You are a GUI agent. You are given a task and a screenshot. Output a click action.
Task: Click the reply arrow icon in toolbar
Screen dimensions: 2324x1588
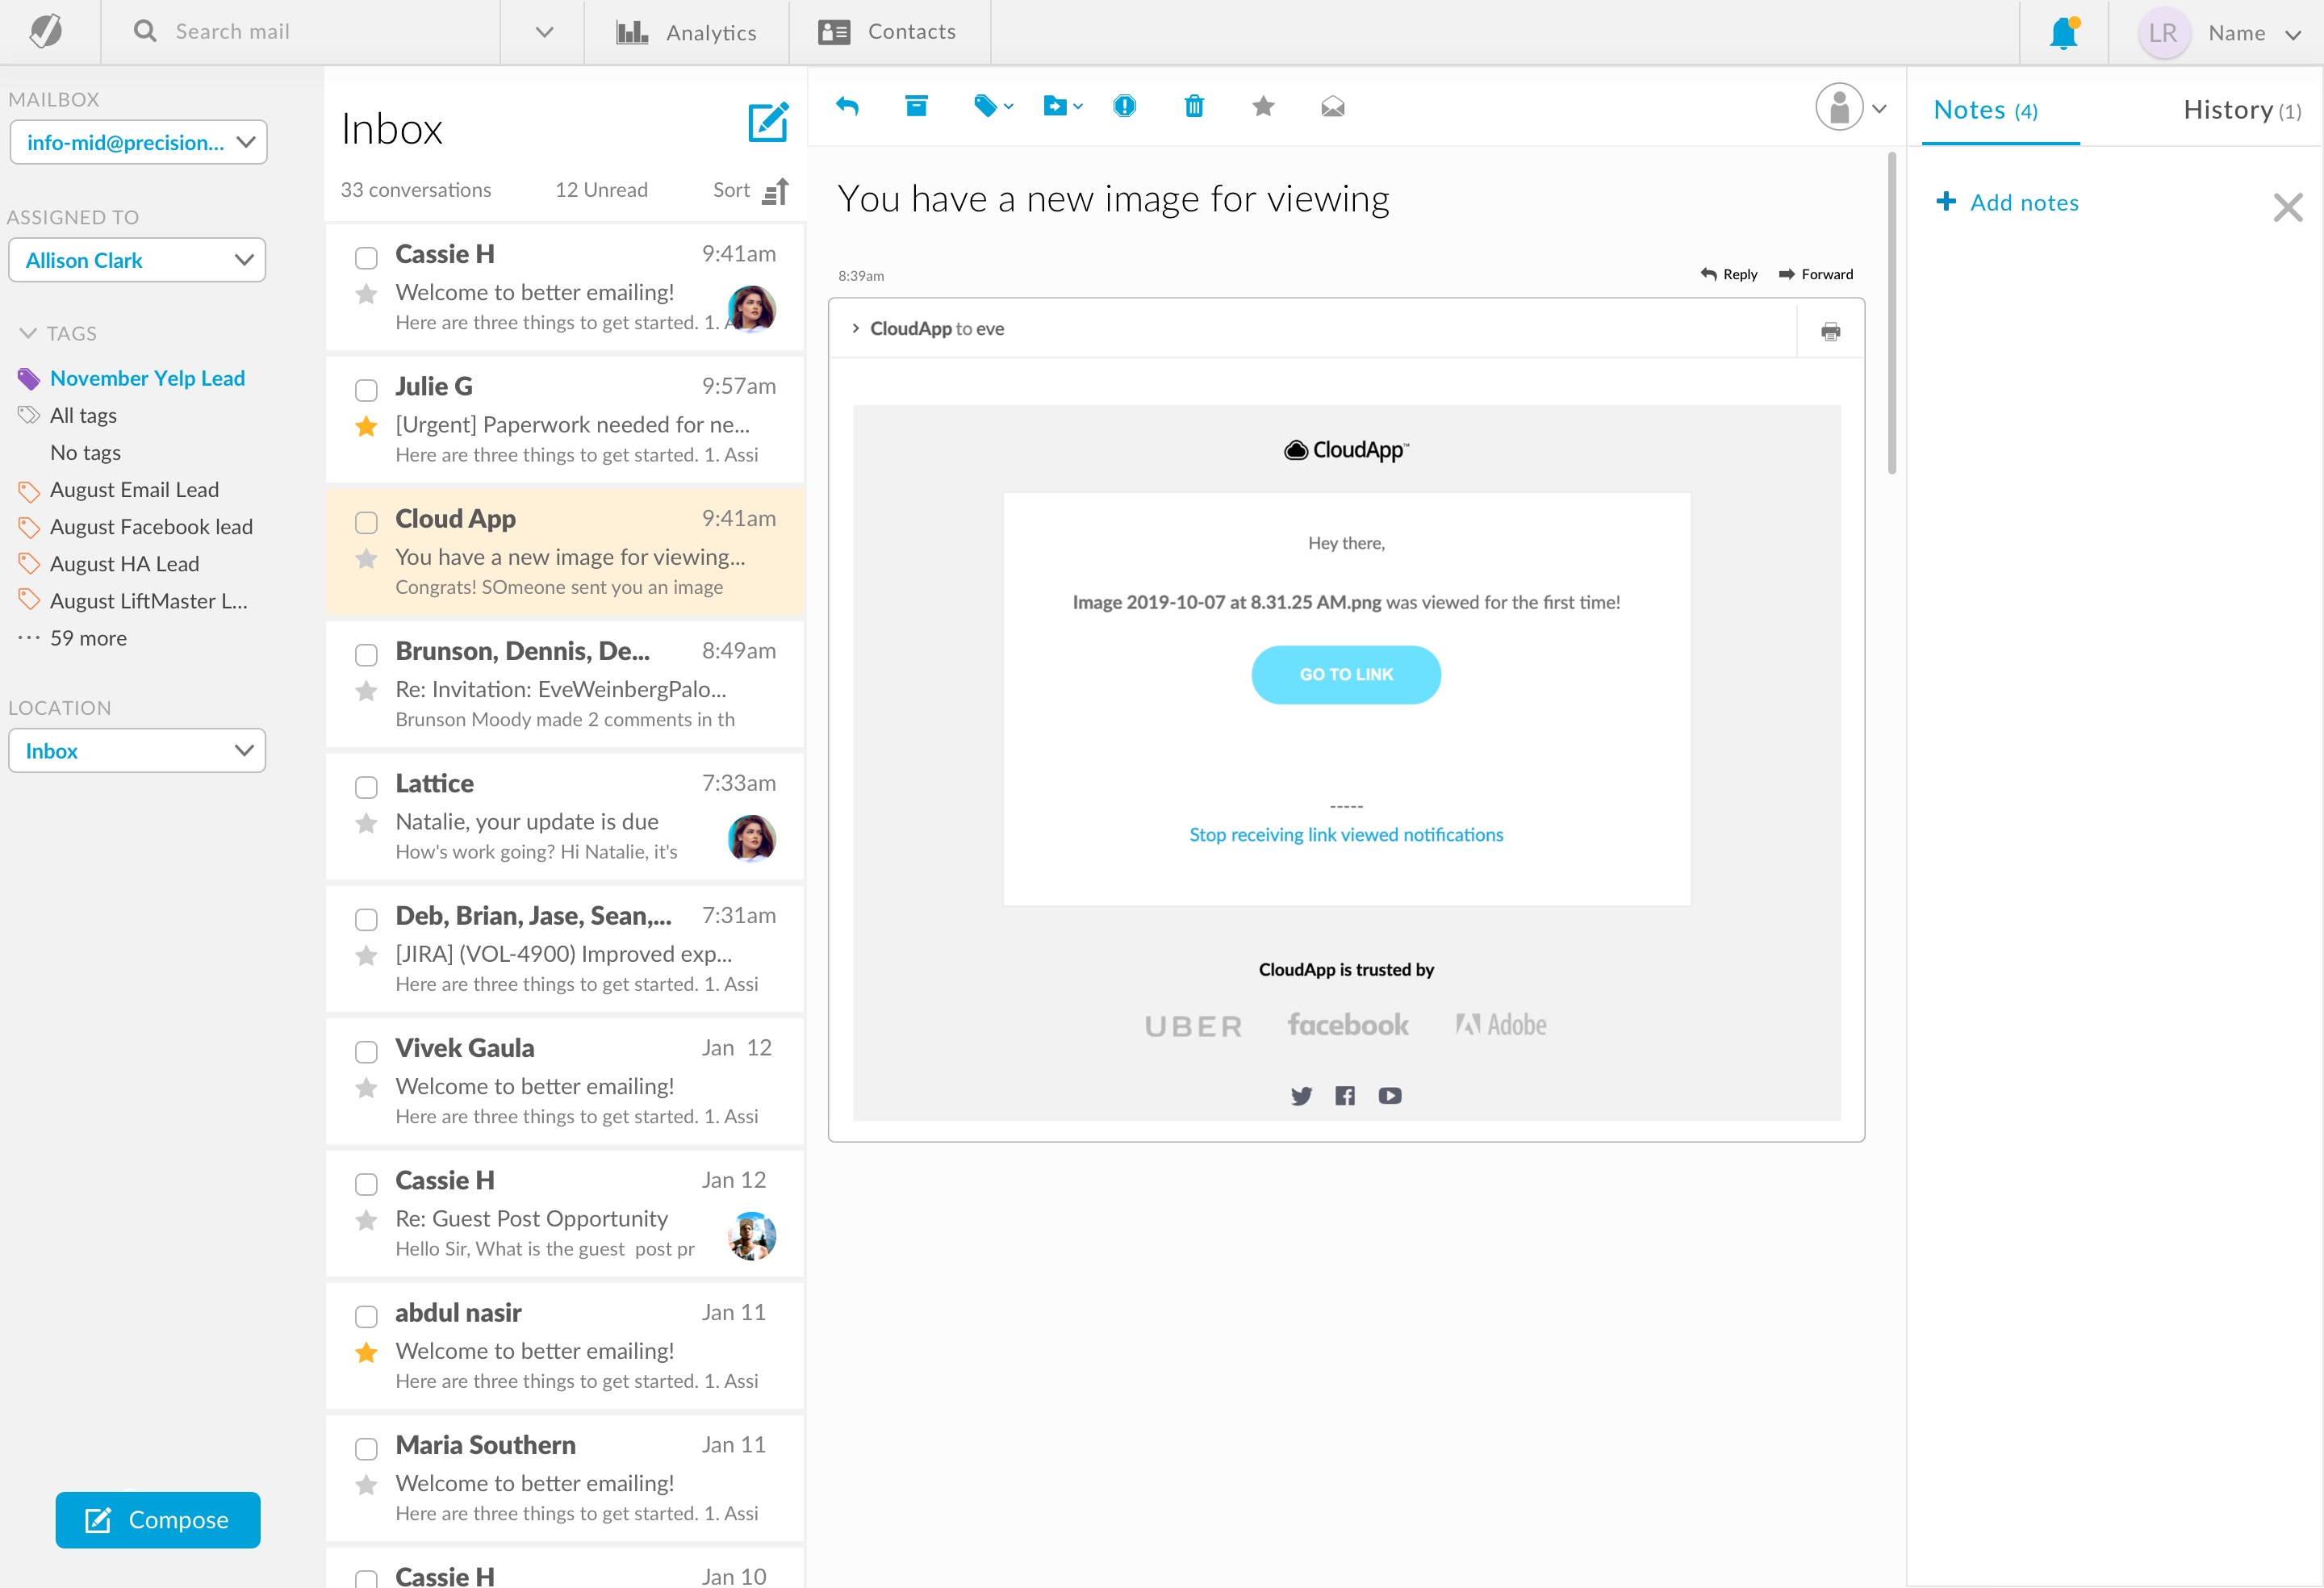pos(847,106)
